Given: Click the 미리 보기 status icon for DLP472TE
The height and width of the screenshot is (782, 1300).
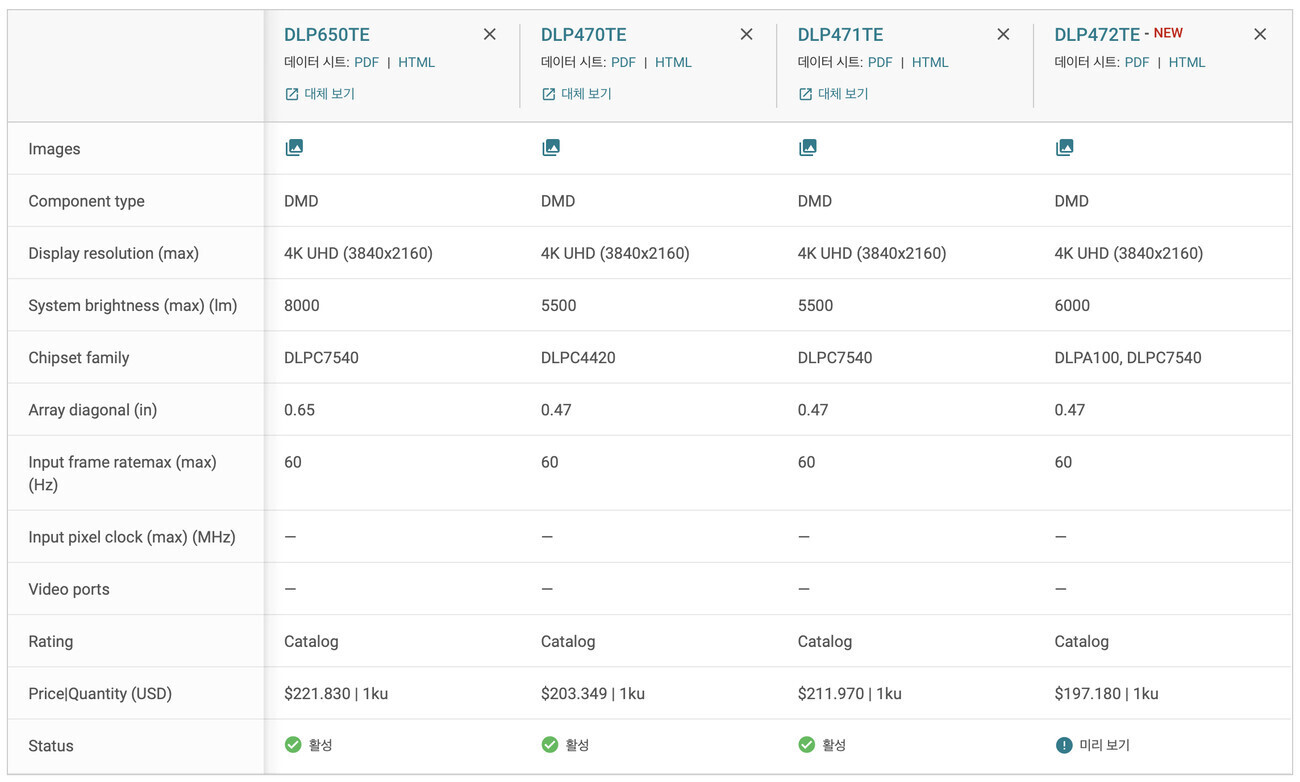Looking at the screenshot, I should click(x=1065, y=745).
